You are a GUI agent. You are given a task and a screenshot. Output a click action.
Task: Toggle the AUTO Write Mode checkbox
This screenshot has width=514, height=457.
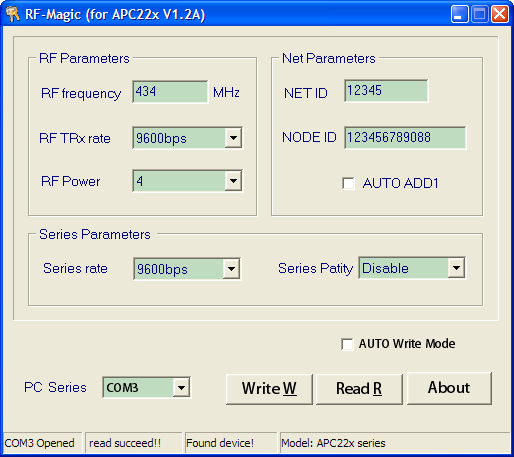pos(347,344)
